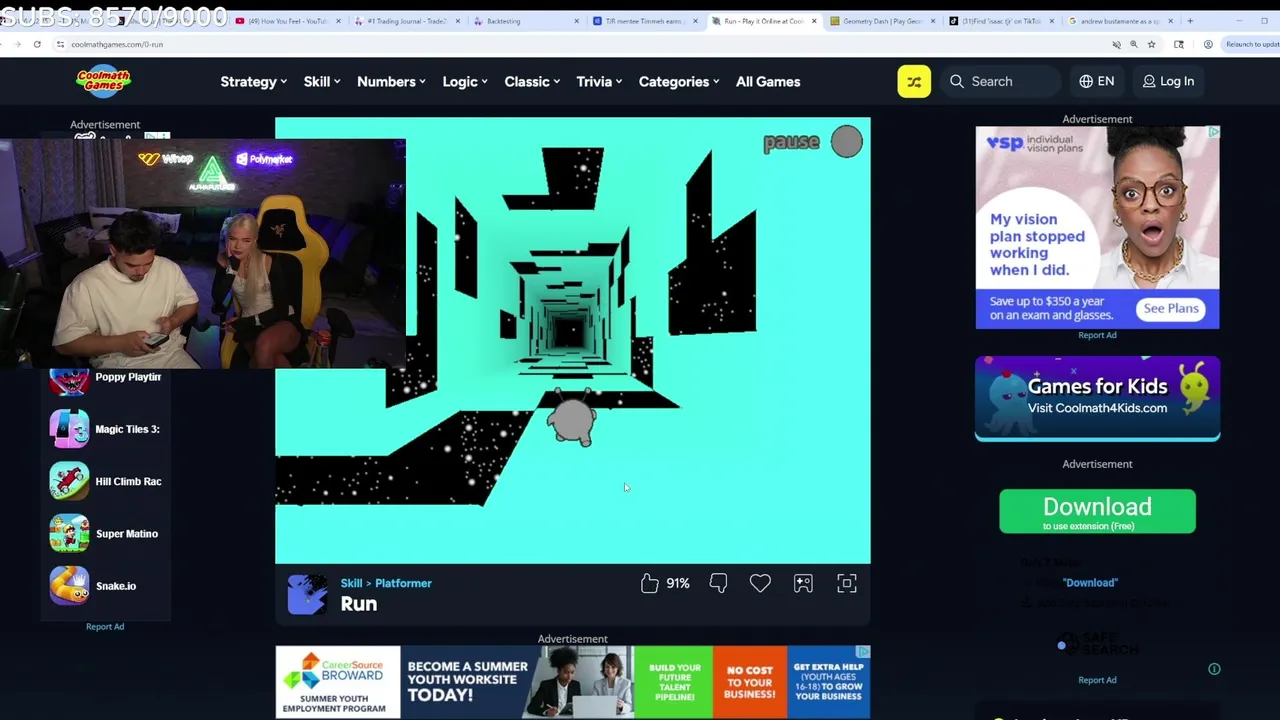Click Report Ad under left sidebar

click(x=105, y=626)
